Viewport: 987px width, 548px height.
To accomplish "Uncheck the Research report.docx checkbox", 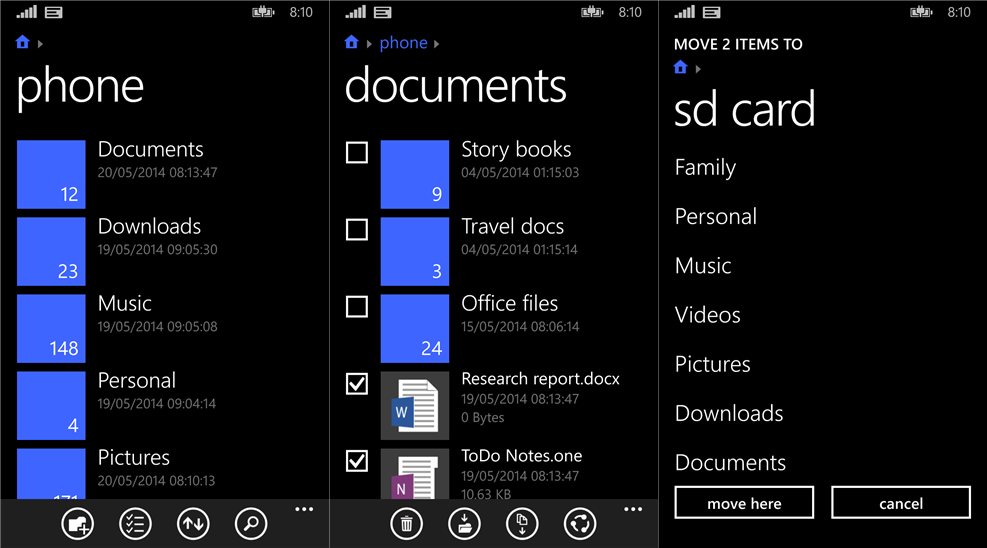I will click(x=357, y=384).
